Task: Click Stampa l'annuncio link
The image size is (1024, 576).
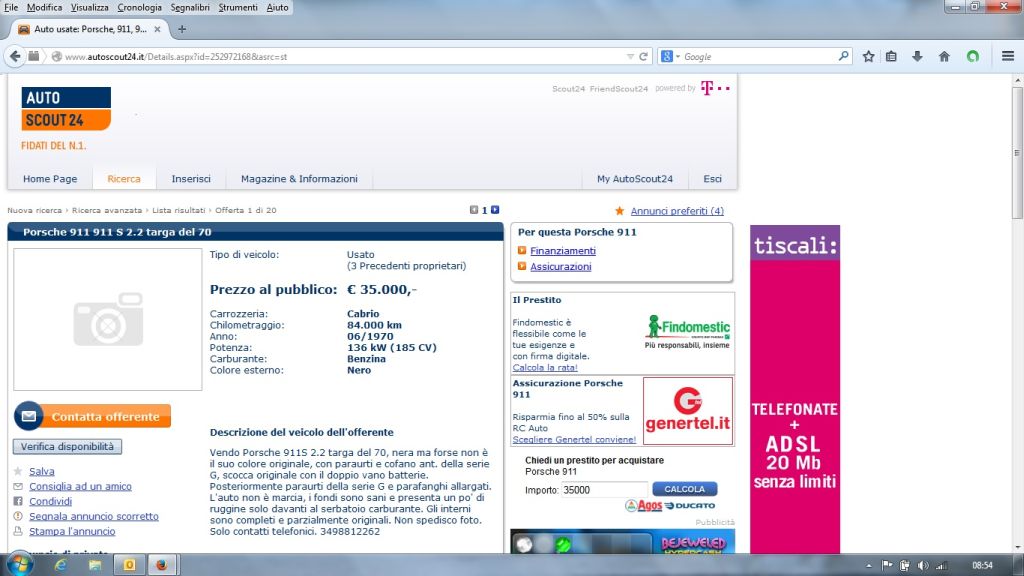Action: point(72,532)
